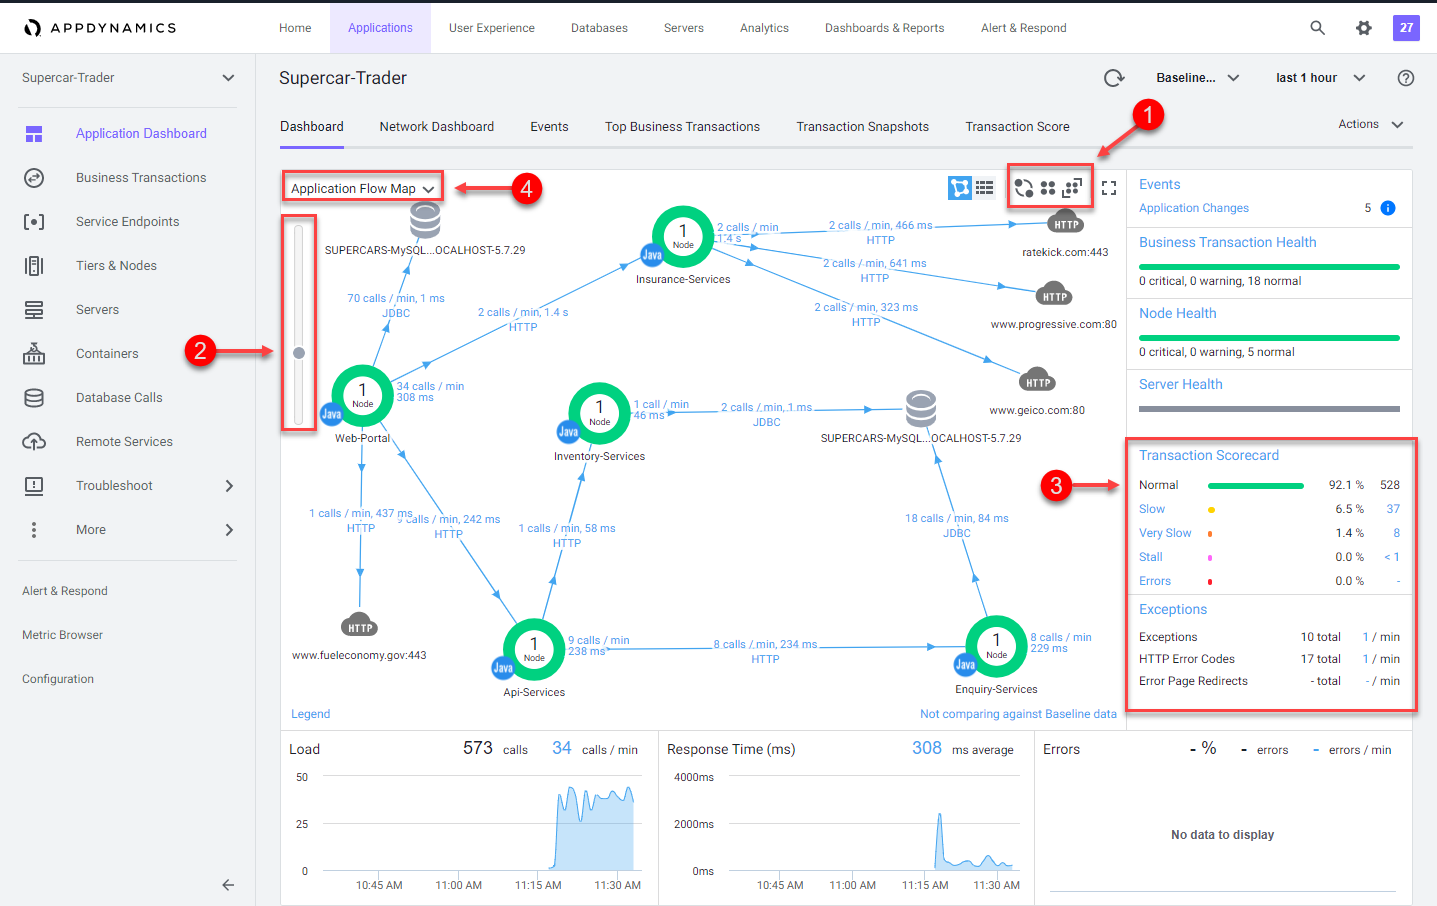Select the www.progressive.com:80 HTTP cloud

tap(1054, 294)
